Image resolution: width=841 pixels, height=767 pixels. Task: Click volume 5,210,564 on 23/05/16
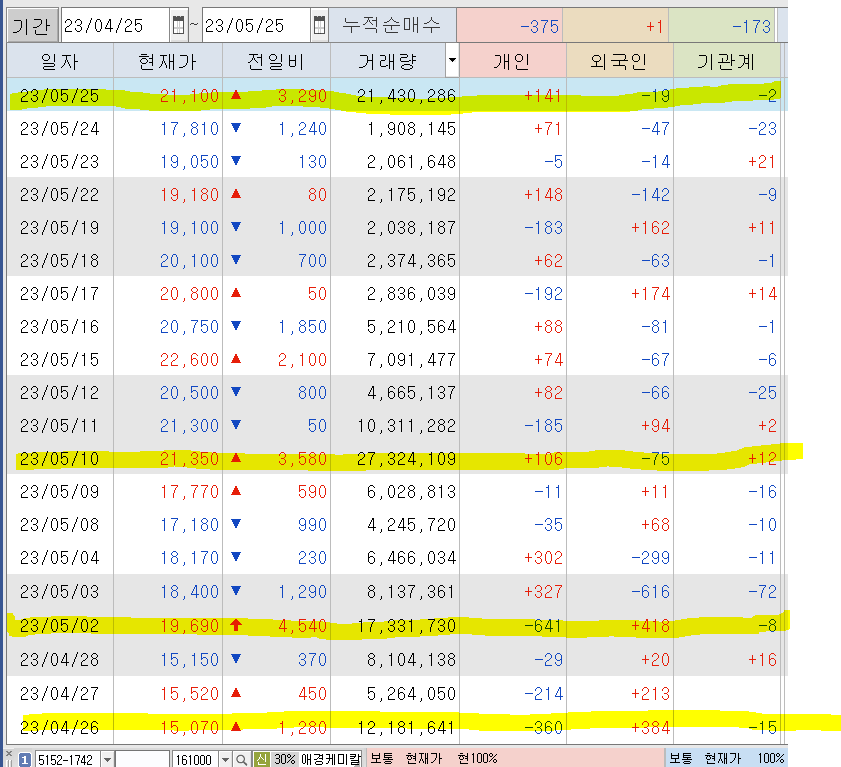(x=411, y=327)
